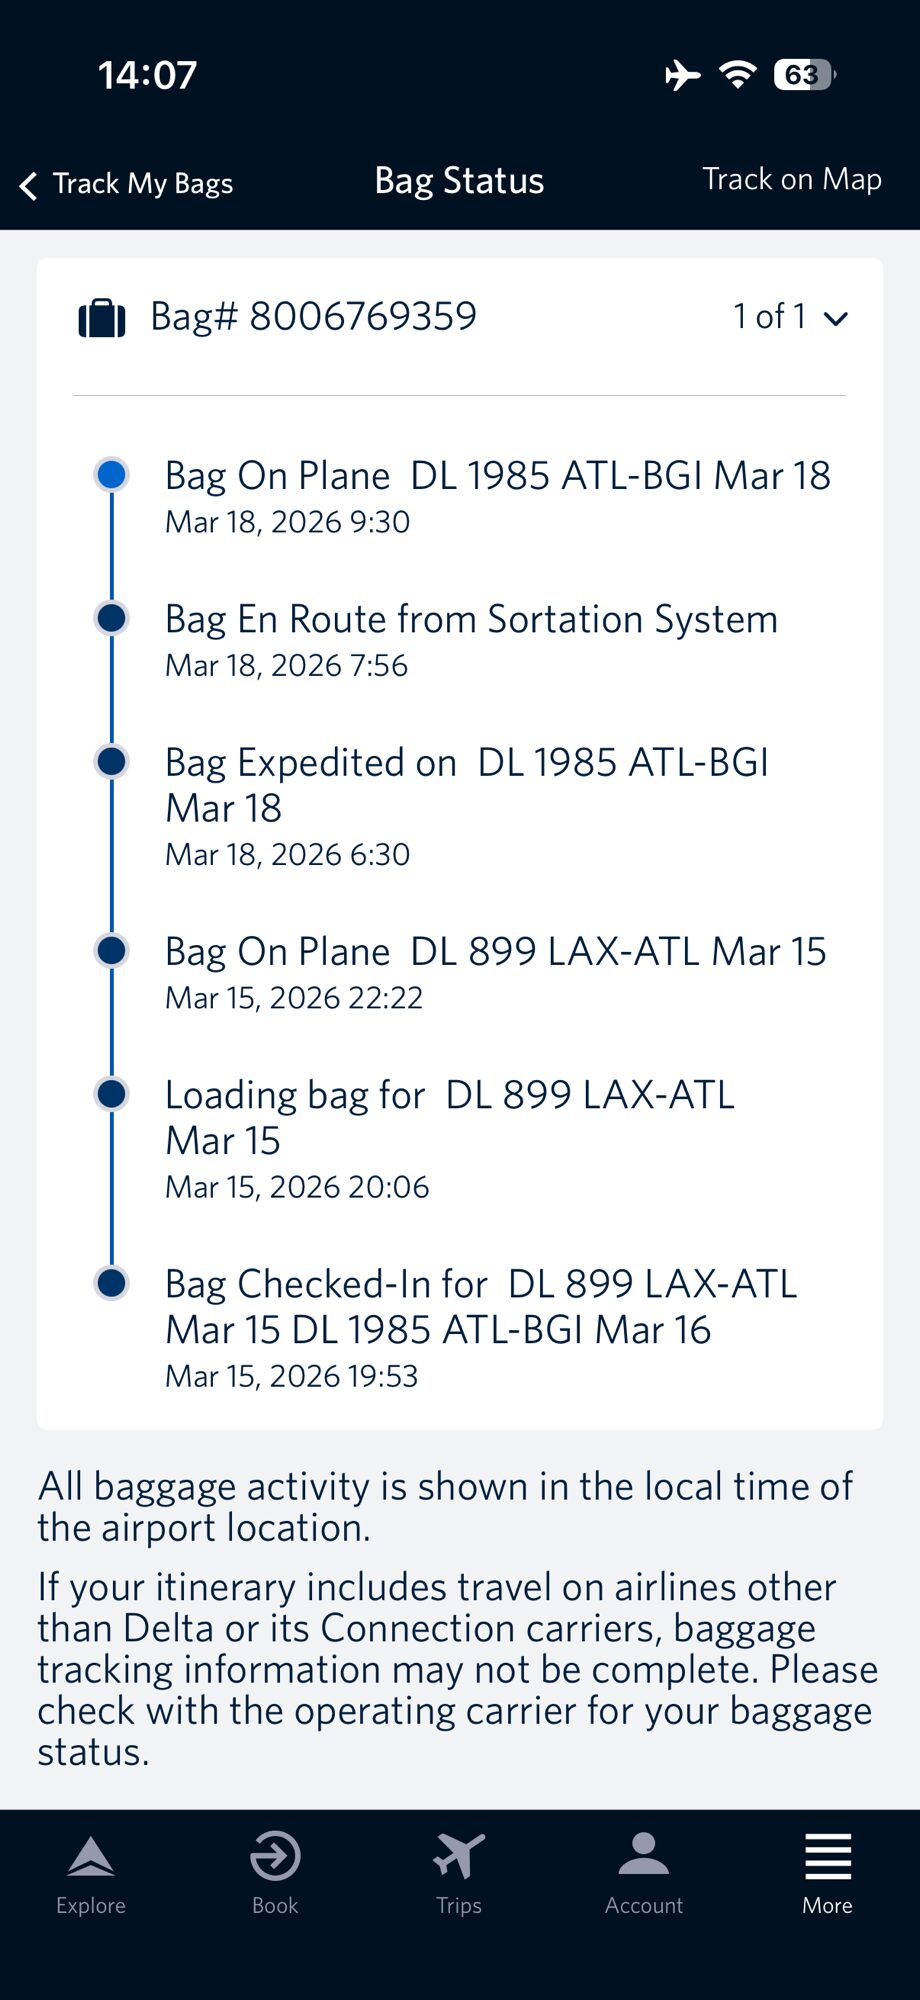This screenshot has height=2000, width=920.
Task: Select Bag En Route from Sortation System entry
Action: tap(471, 620)
